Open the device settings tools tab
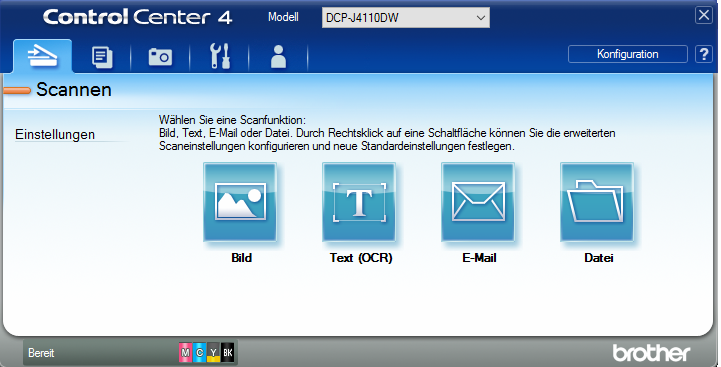Viewport: 721px width, 367px height. [x=219, y=57]
